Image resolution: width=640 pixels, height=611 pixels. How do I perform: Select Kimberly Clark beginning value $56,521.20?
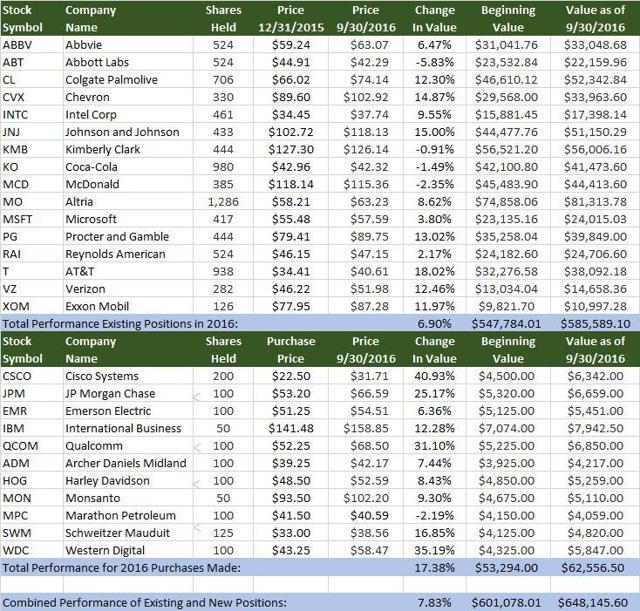pyautogui.click(x=508, y=149)
